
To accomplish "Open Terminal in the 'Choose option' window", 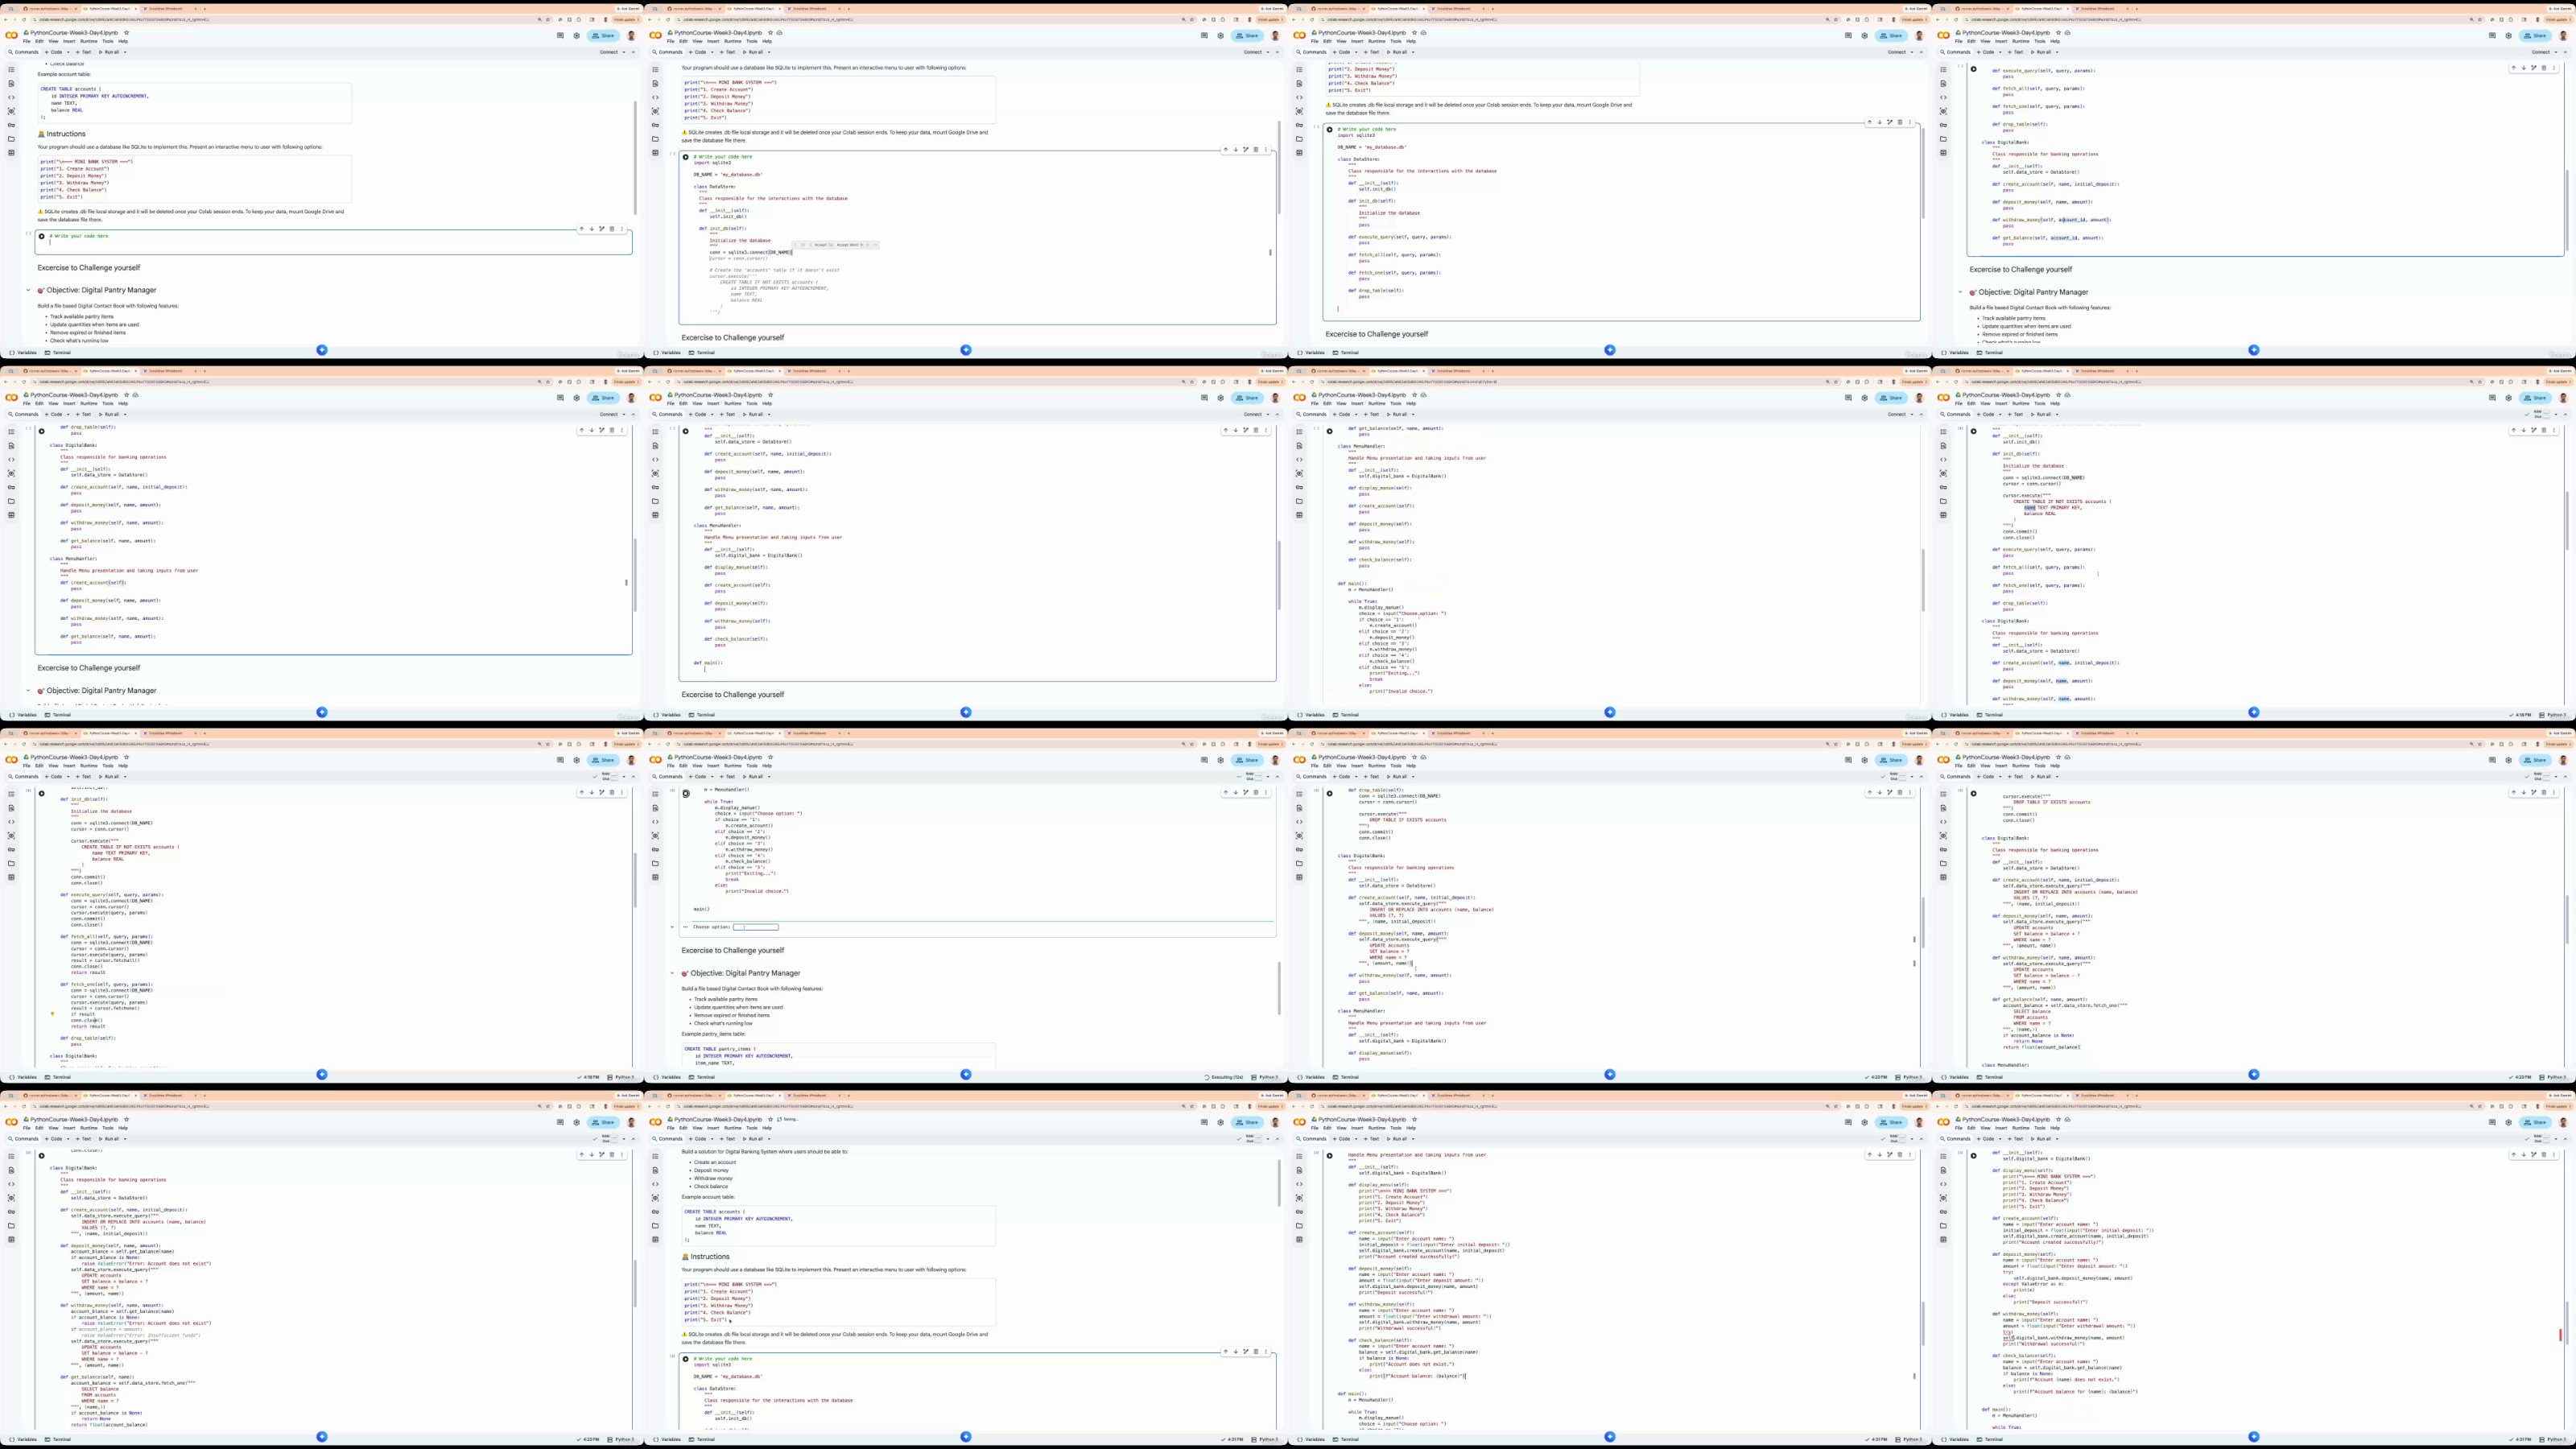I will (703, 1077).
